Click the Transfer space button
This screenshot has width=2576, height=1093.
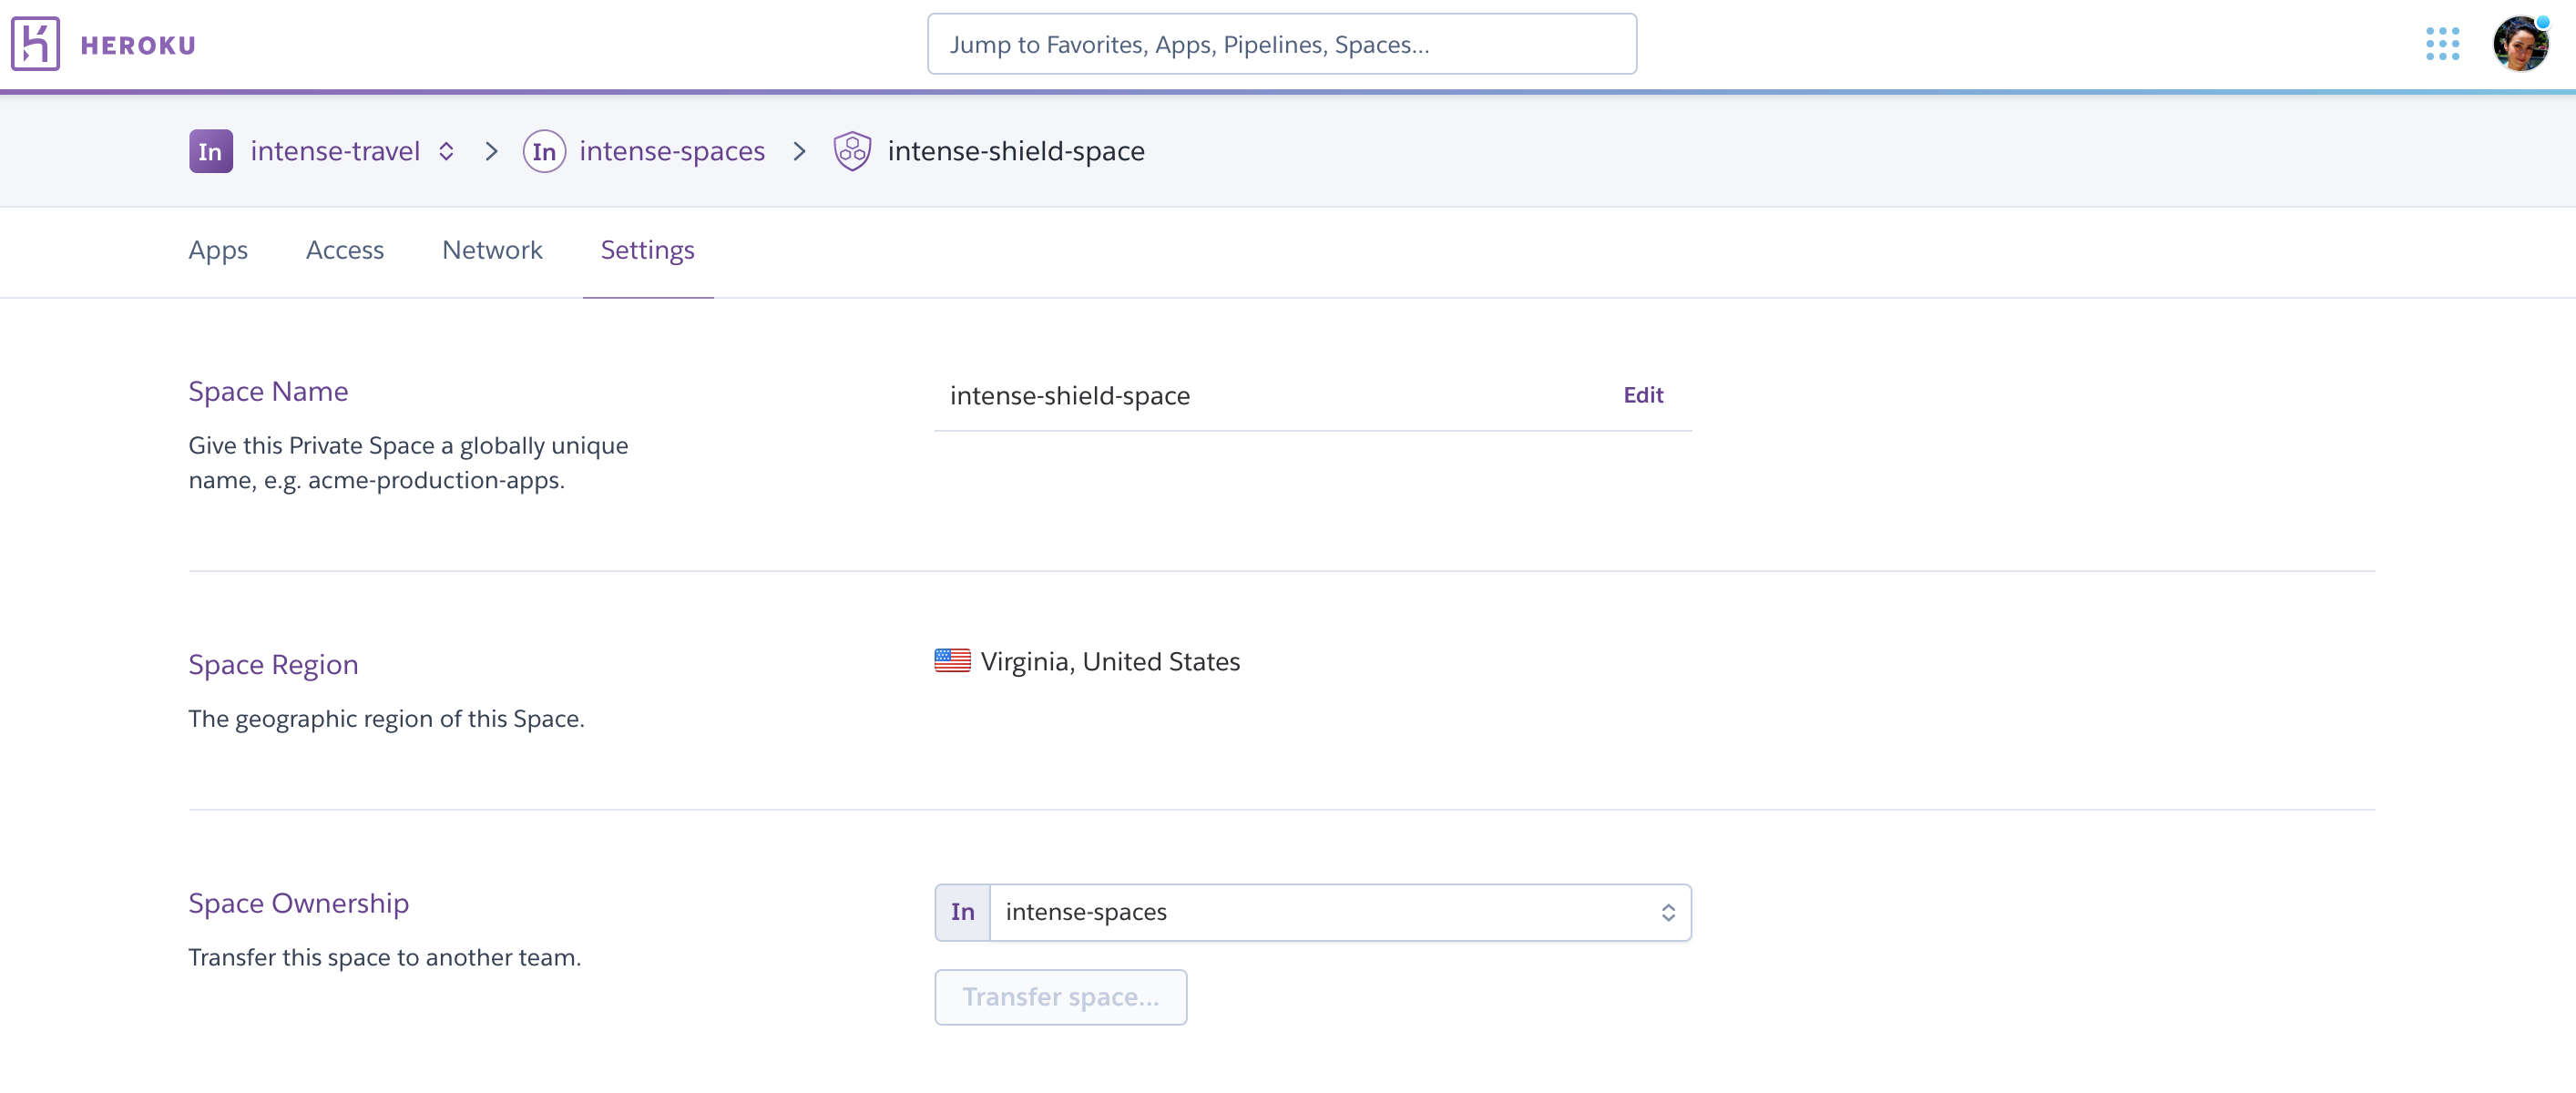click(1060, 997)
